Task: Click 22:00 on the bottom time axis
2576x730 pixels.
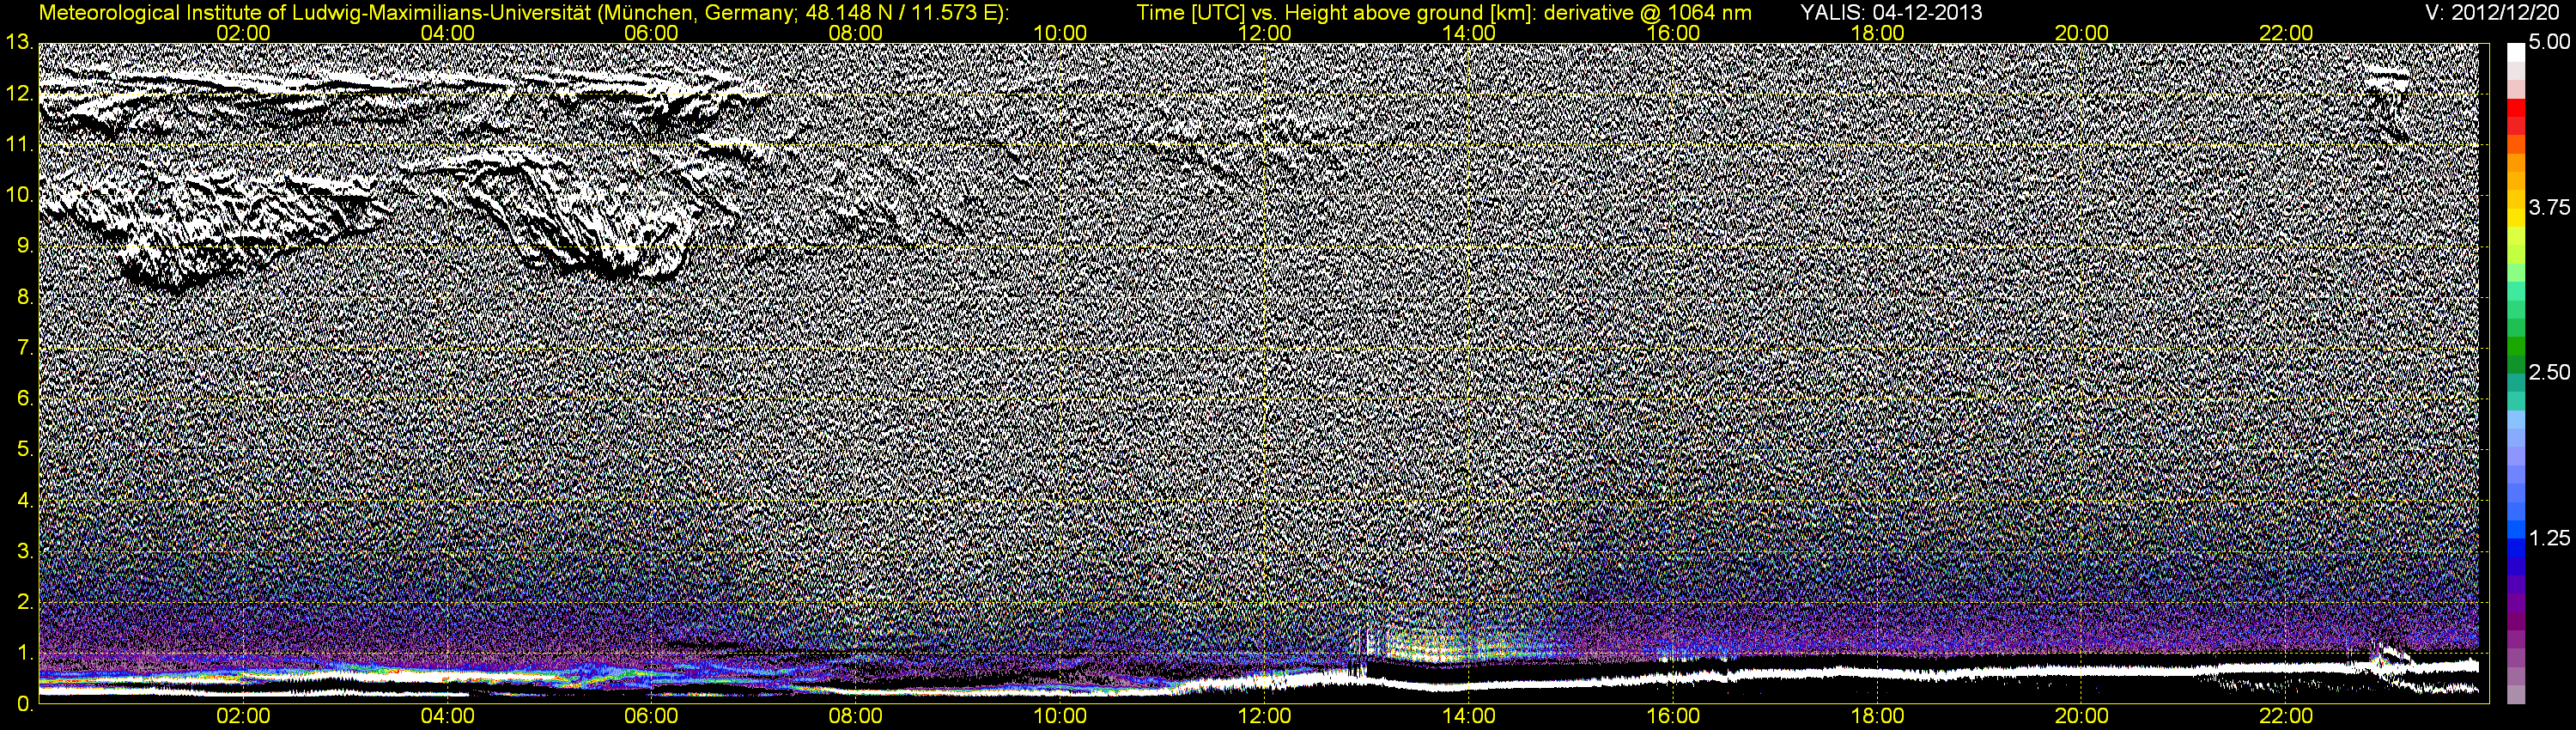Action: pos(2286,716)
